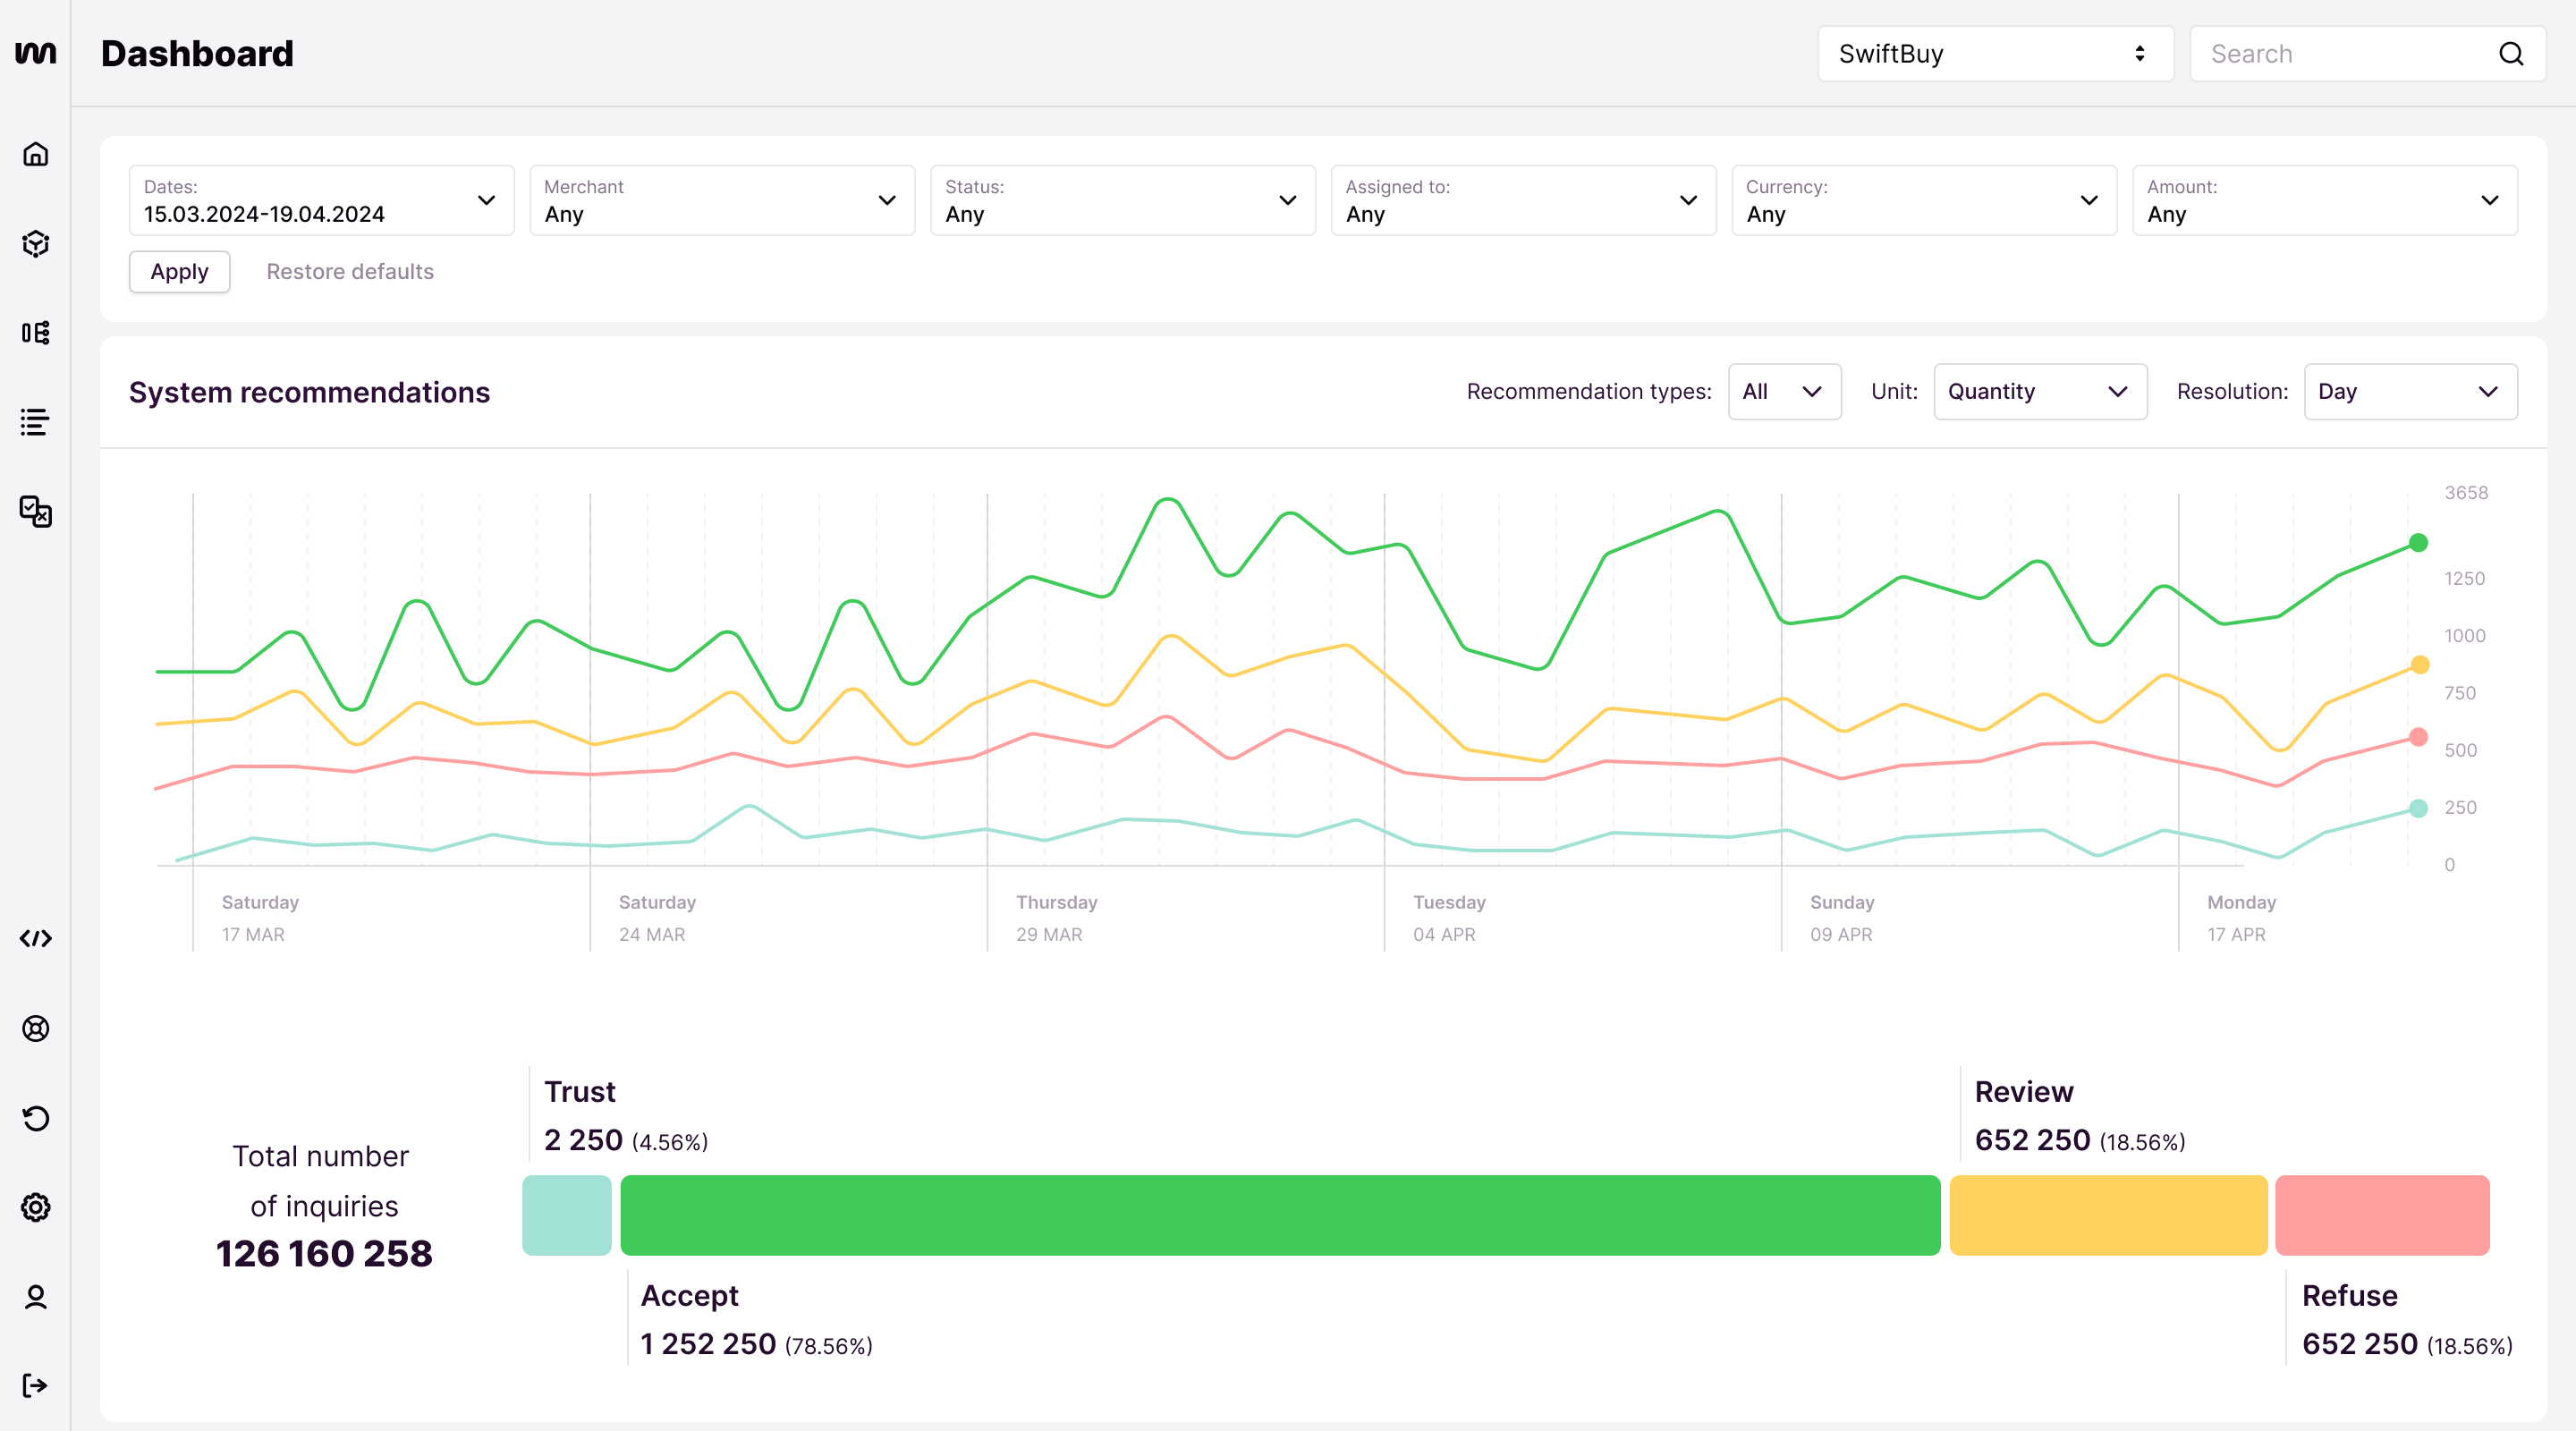Open the panel layout icon in sidebar
Viewport: 2576px width, 1431px height.
point(36,333)
